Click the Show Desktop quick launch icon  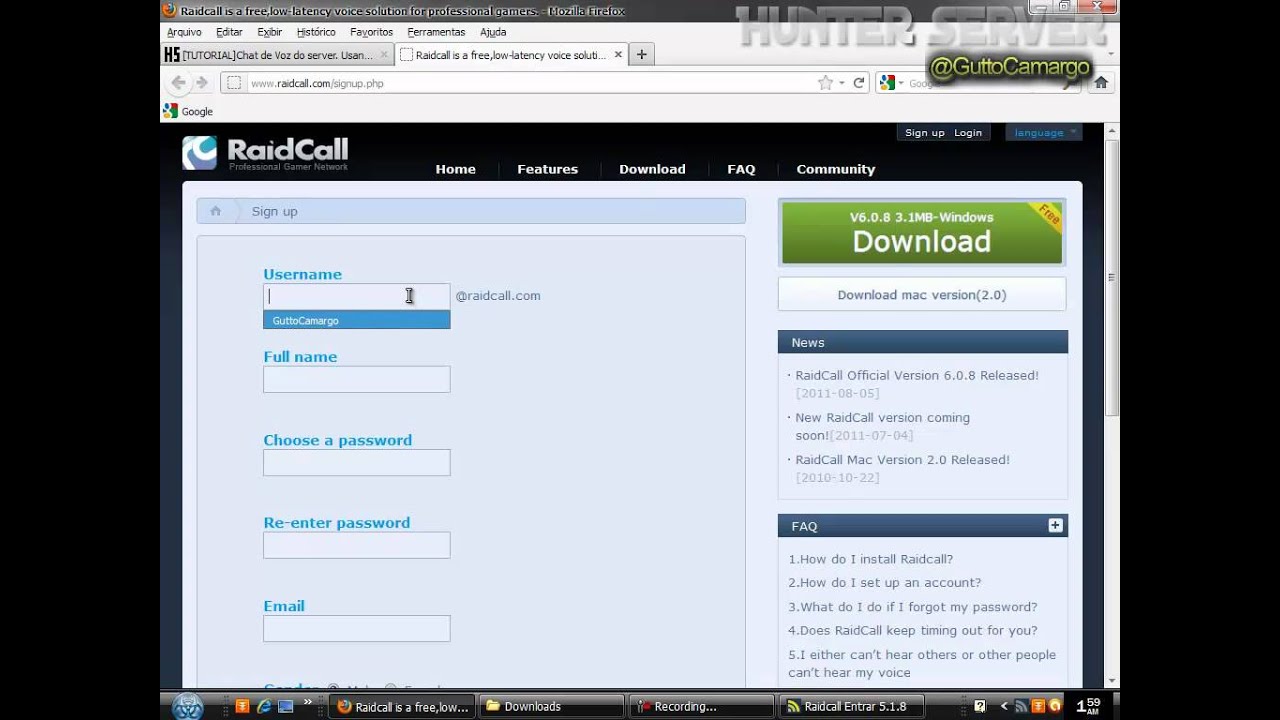(286, 706)
